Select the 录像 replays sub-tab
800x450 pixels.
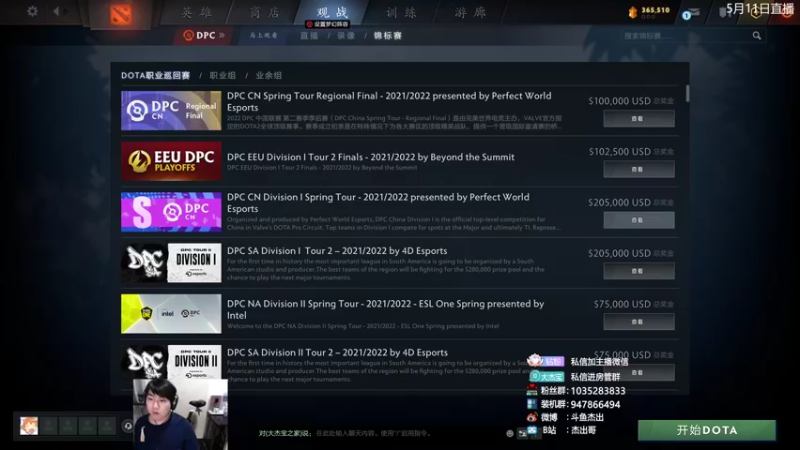click(346, 35)
